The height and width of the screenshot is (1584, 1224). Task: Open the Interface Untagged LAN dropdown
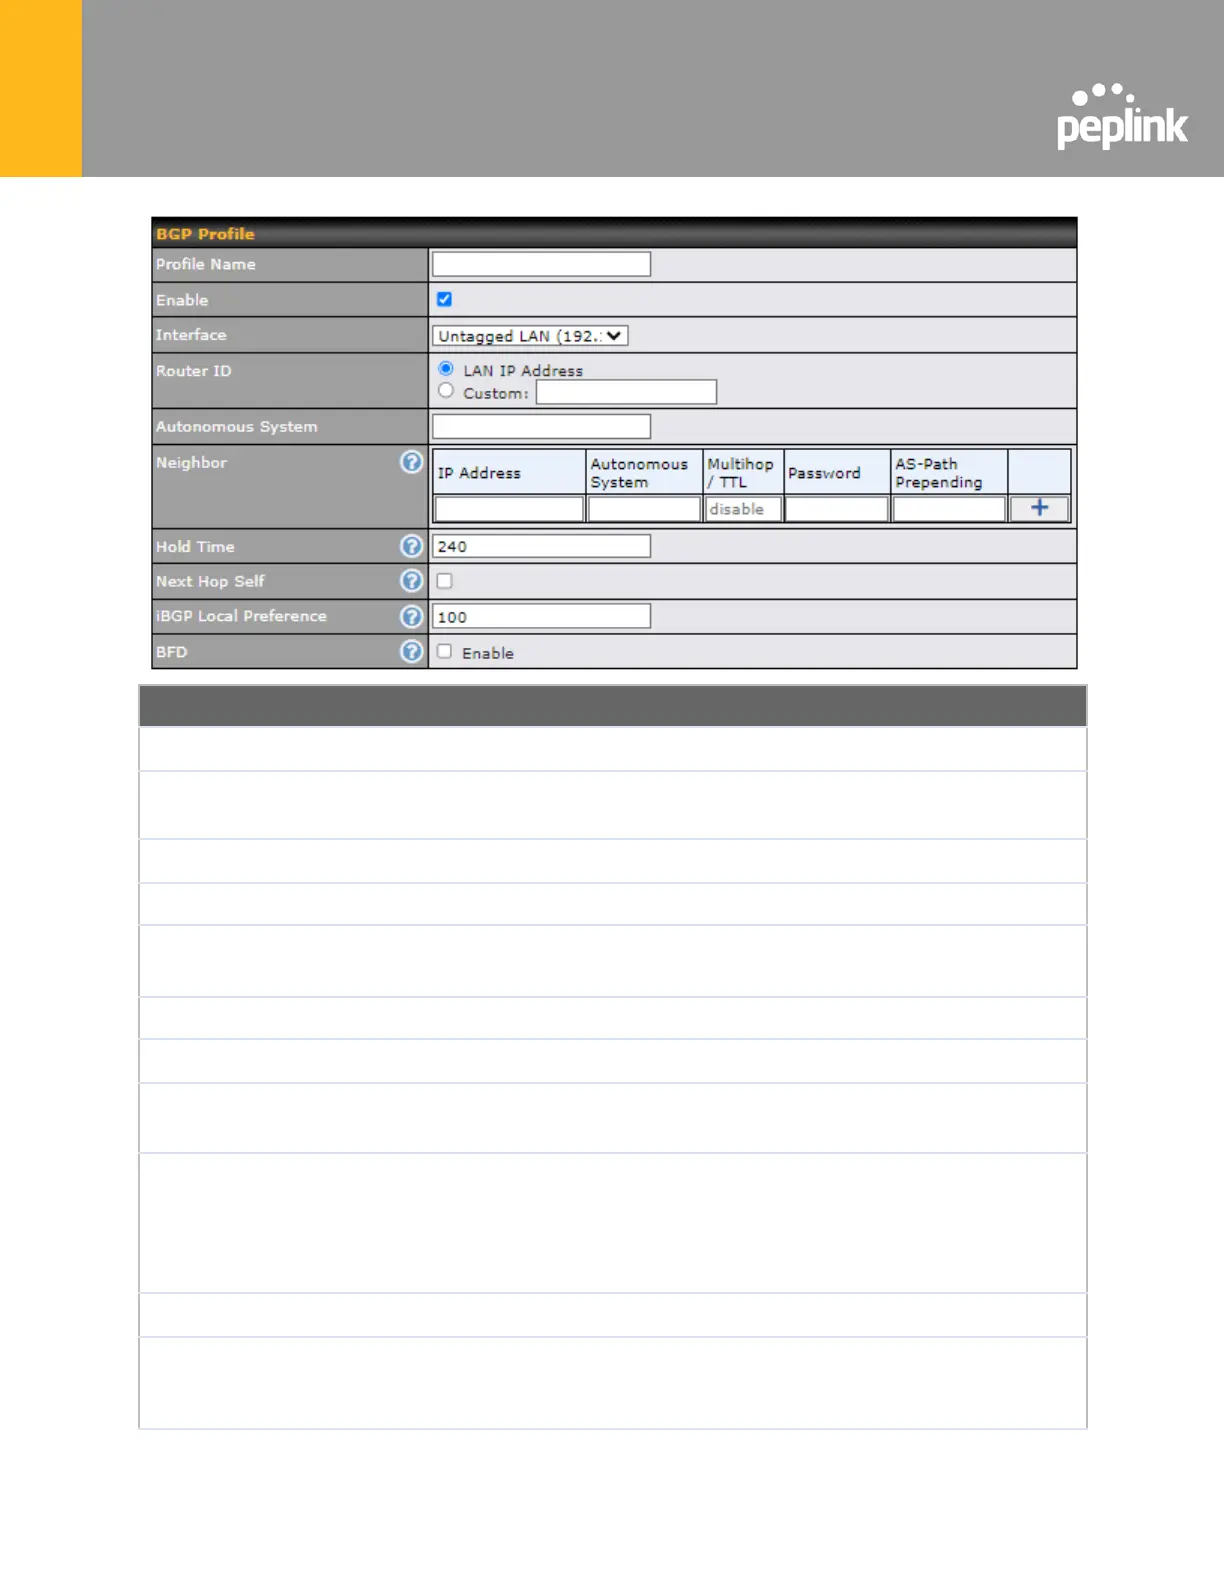pyautogui.click(x=530, y=336)
